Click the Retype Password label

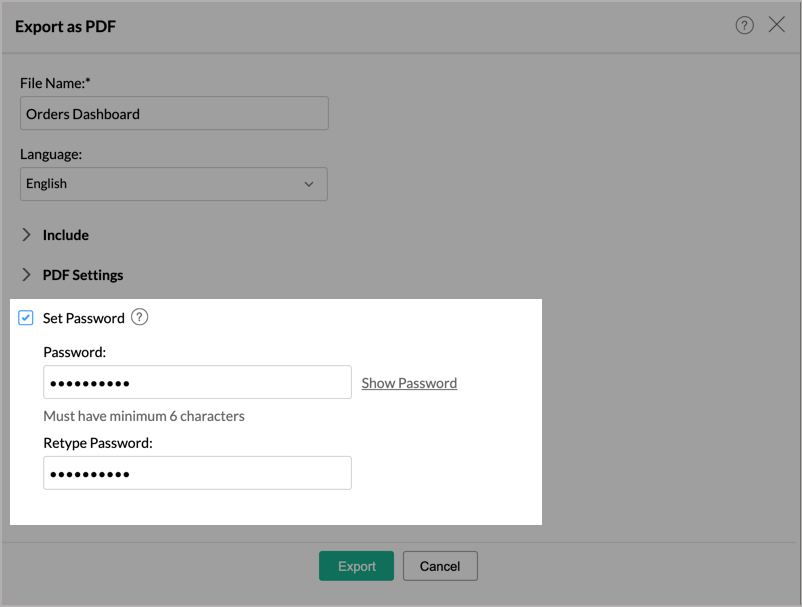click(x=98, y=442)
